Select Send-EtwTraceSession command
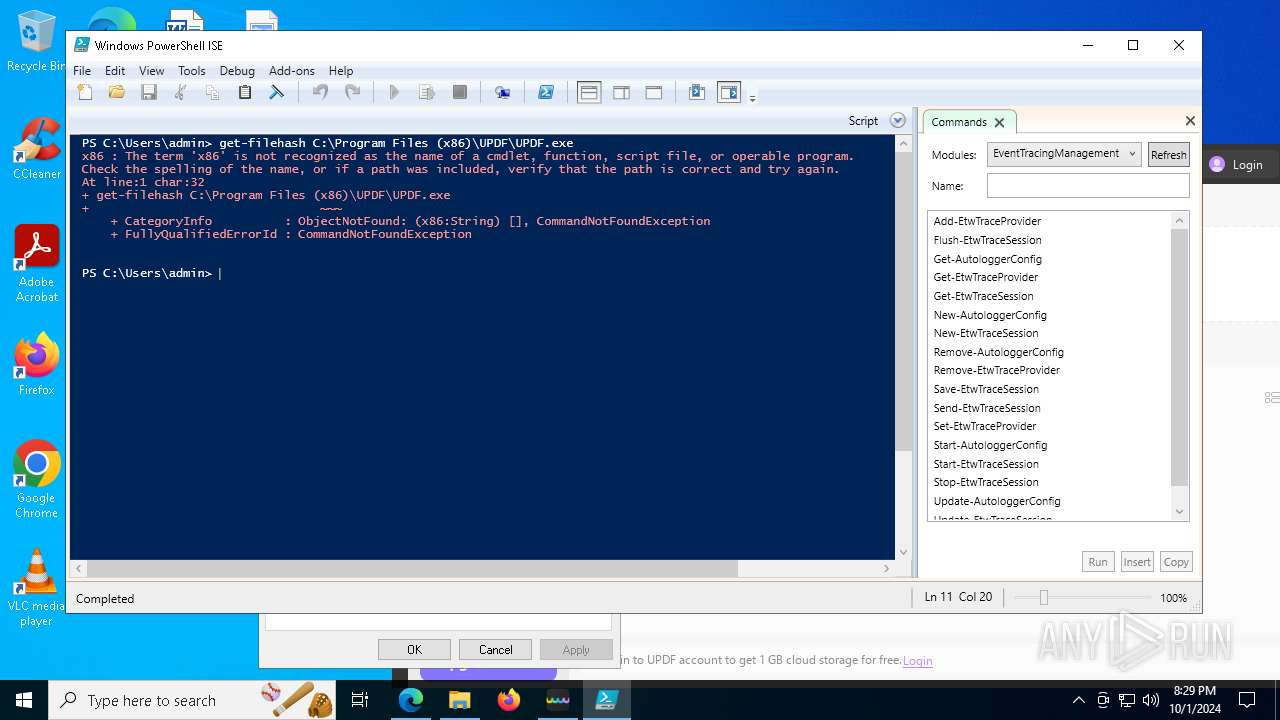Screen dimensions: 1280x720 (987, 408)
